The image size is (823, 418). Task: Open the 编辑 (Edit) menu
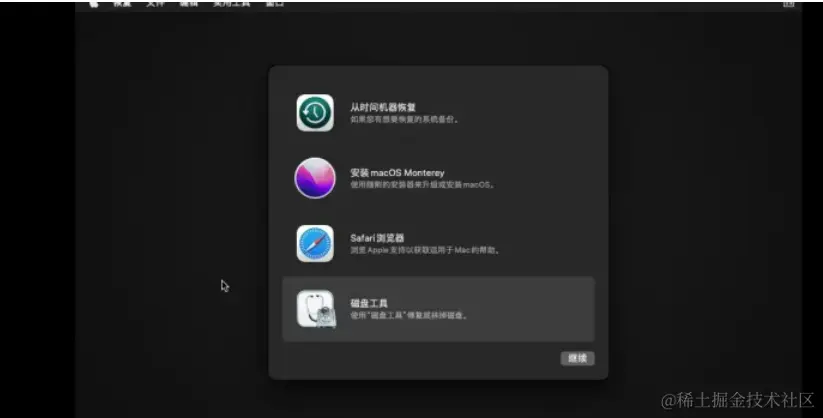(188, 4)
